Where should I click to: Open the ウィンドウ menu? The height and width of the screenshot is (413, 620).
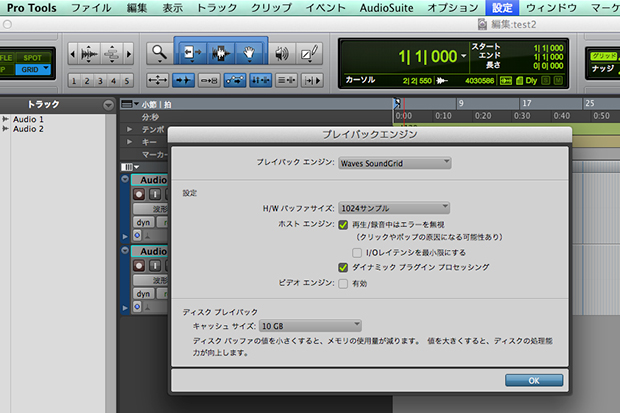pyautogui.click(x=551, y=8)
